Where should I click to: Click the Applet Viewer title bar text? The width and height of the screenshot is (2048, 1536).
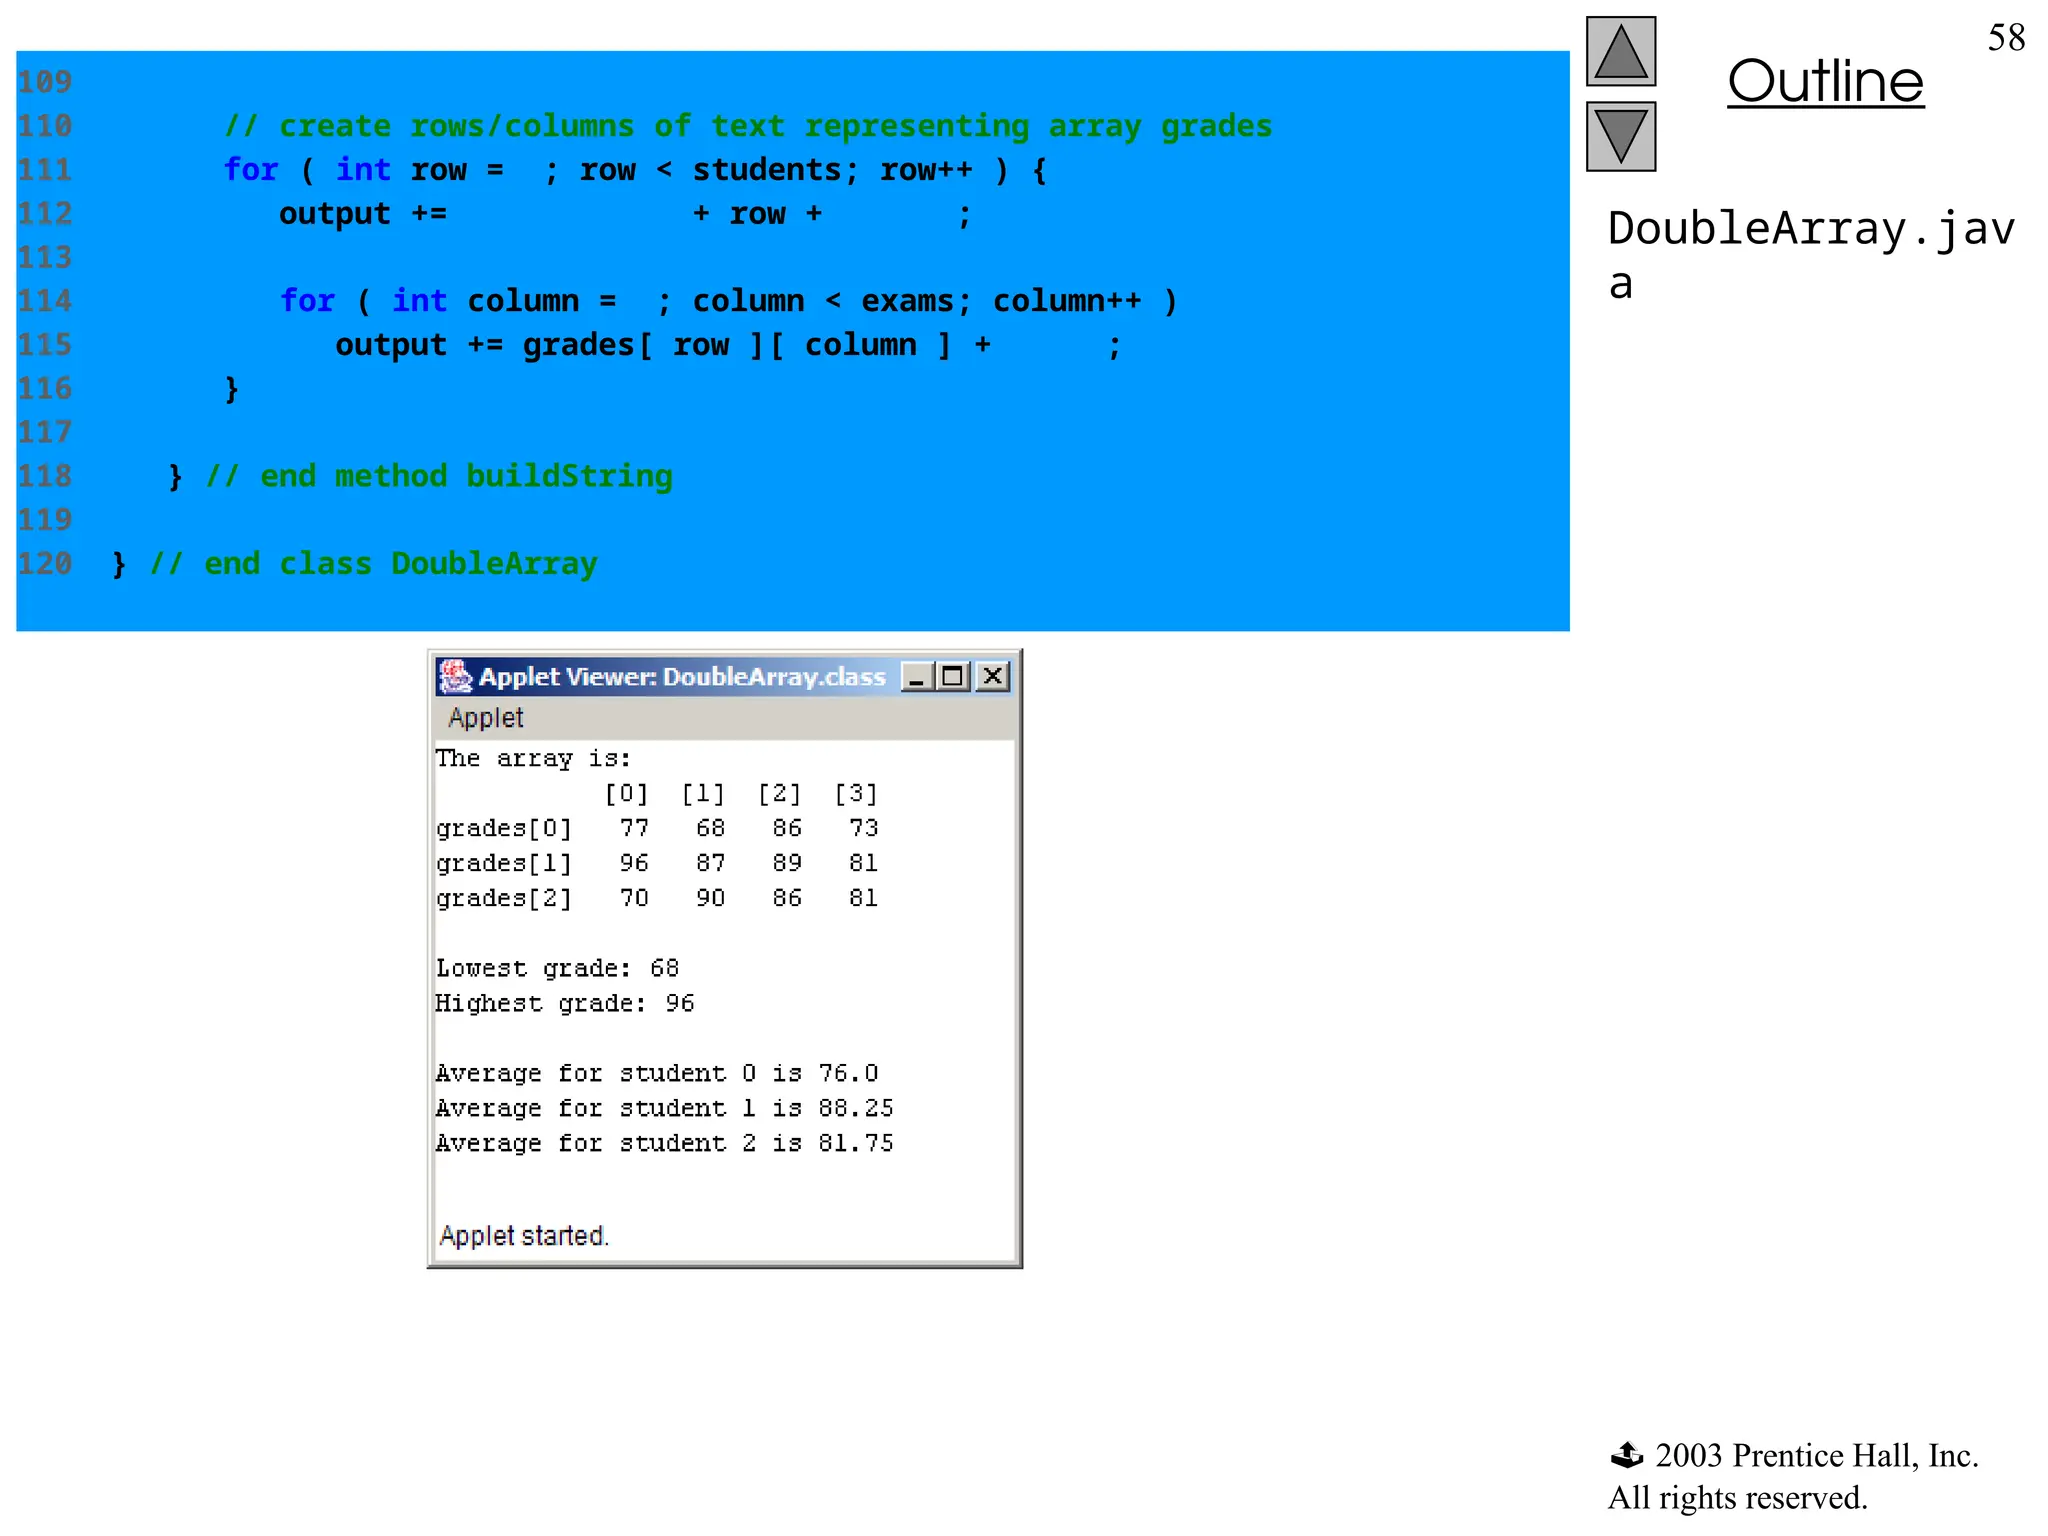[x=682, y=677]
